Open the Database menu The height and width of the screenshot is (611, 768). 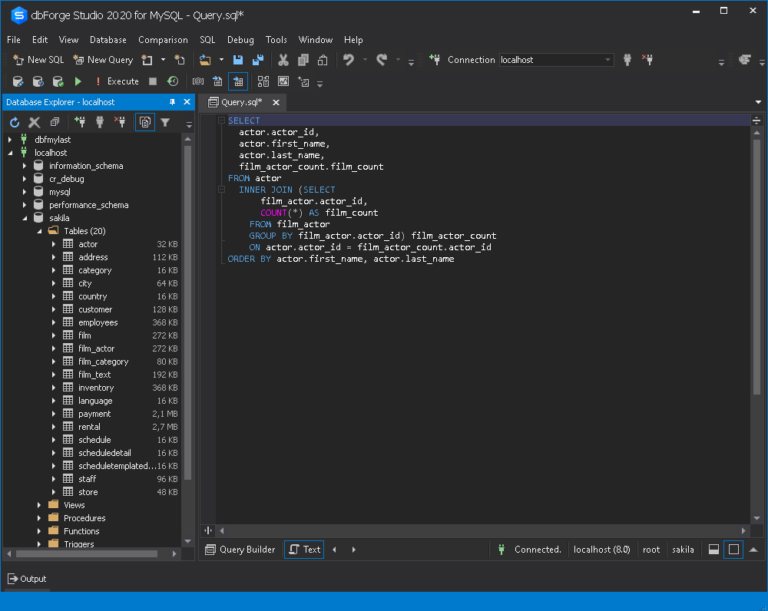[108, 40]
